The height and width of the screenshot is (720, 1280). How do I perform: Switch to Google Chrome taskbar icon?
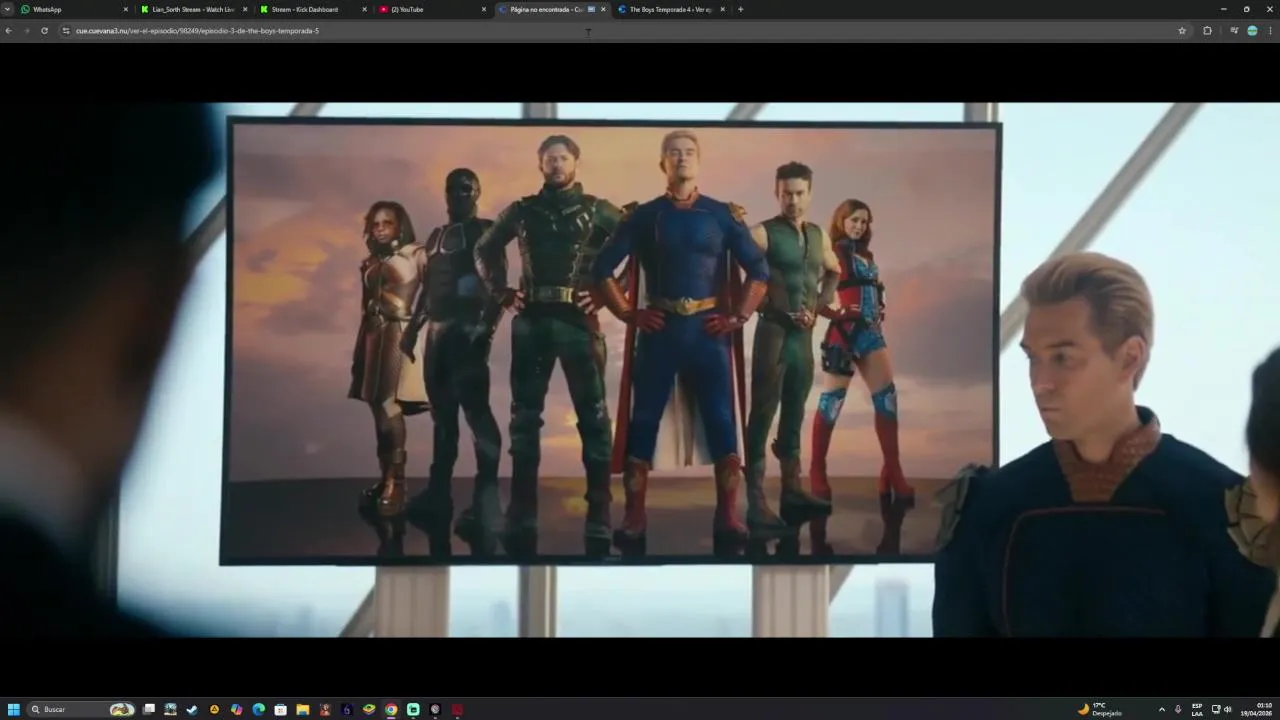[391, 709]
